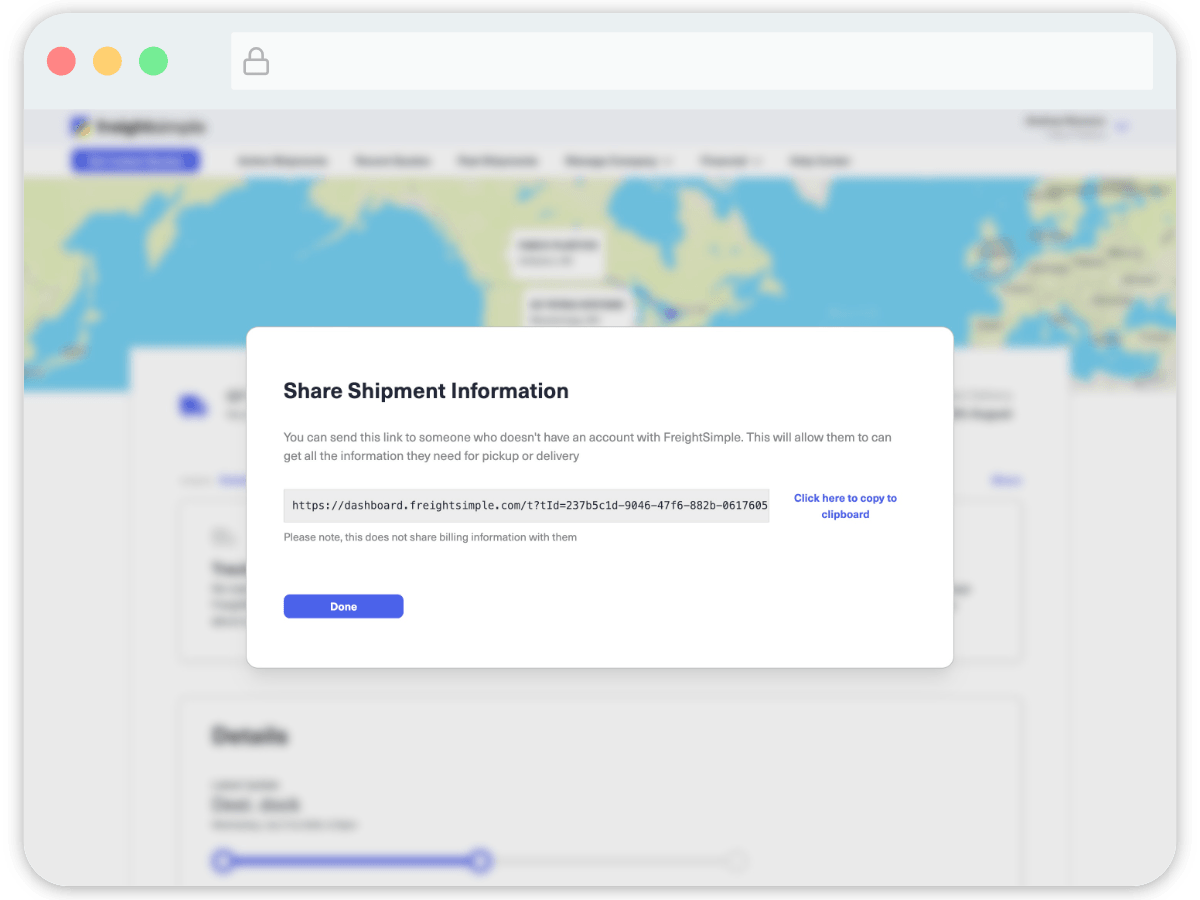
Task: Click the padlock icon in the address bar
Action: point(257,61)
